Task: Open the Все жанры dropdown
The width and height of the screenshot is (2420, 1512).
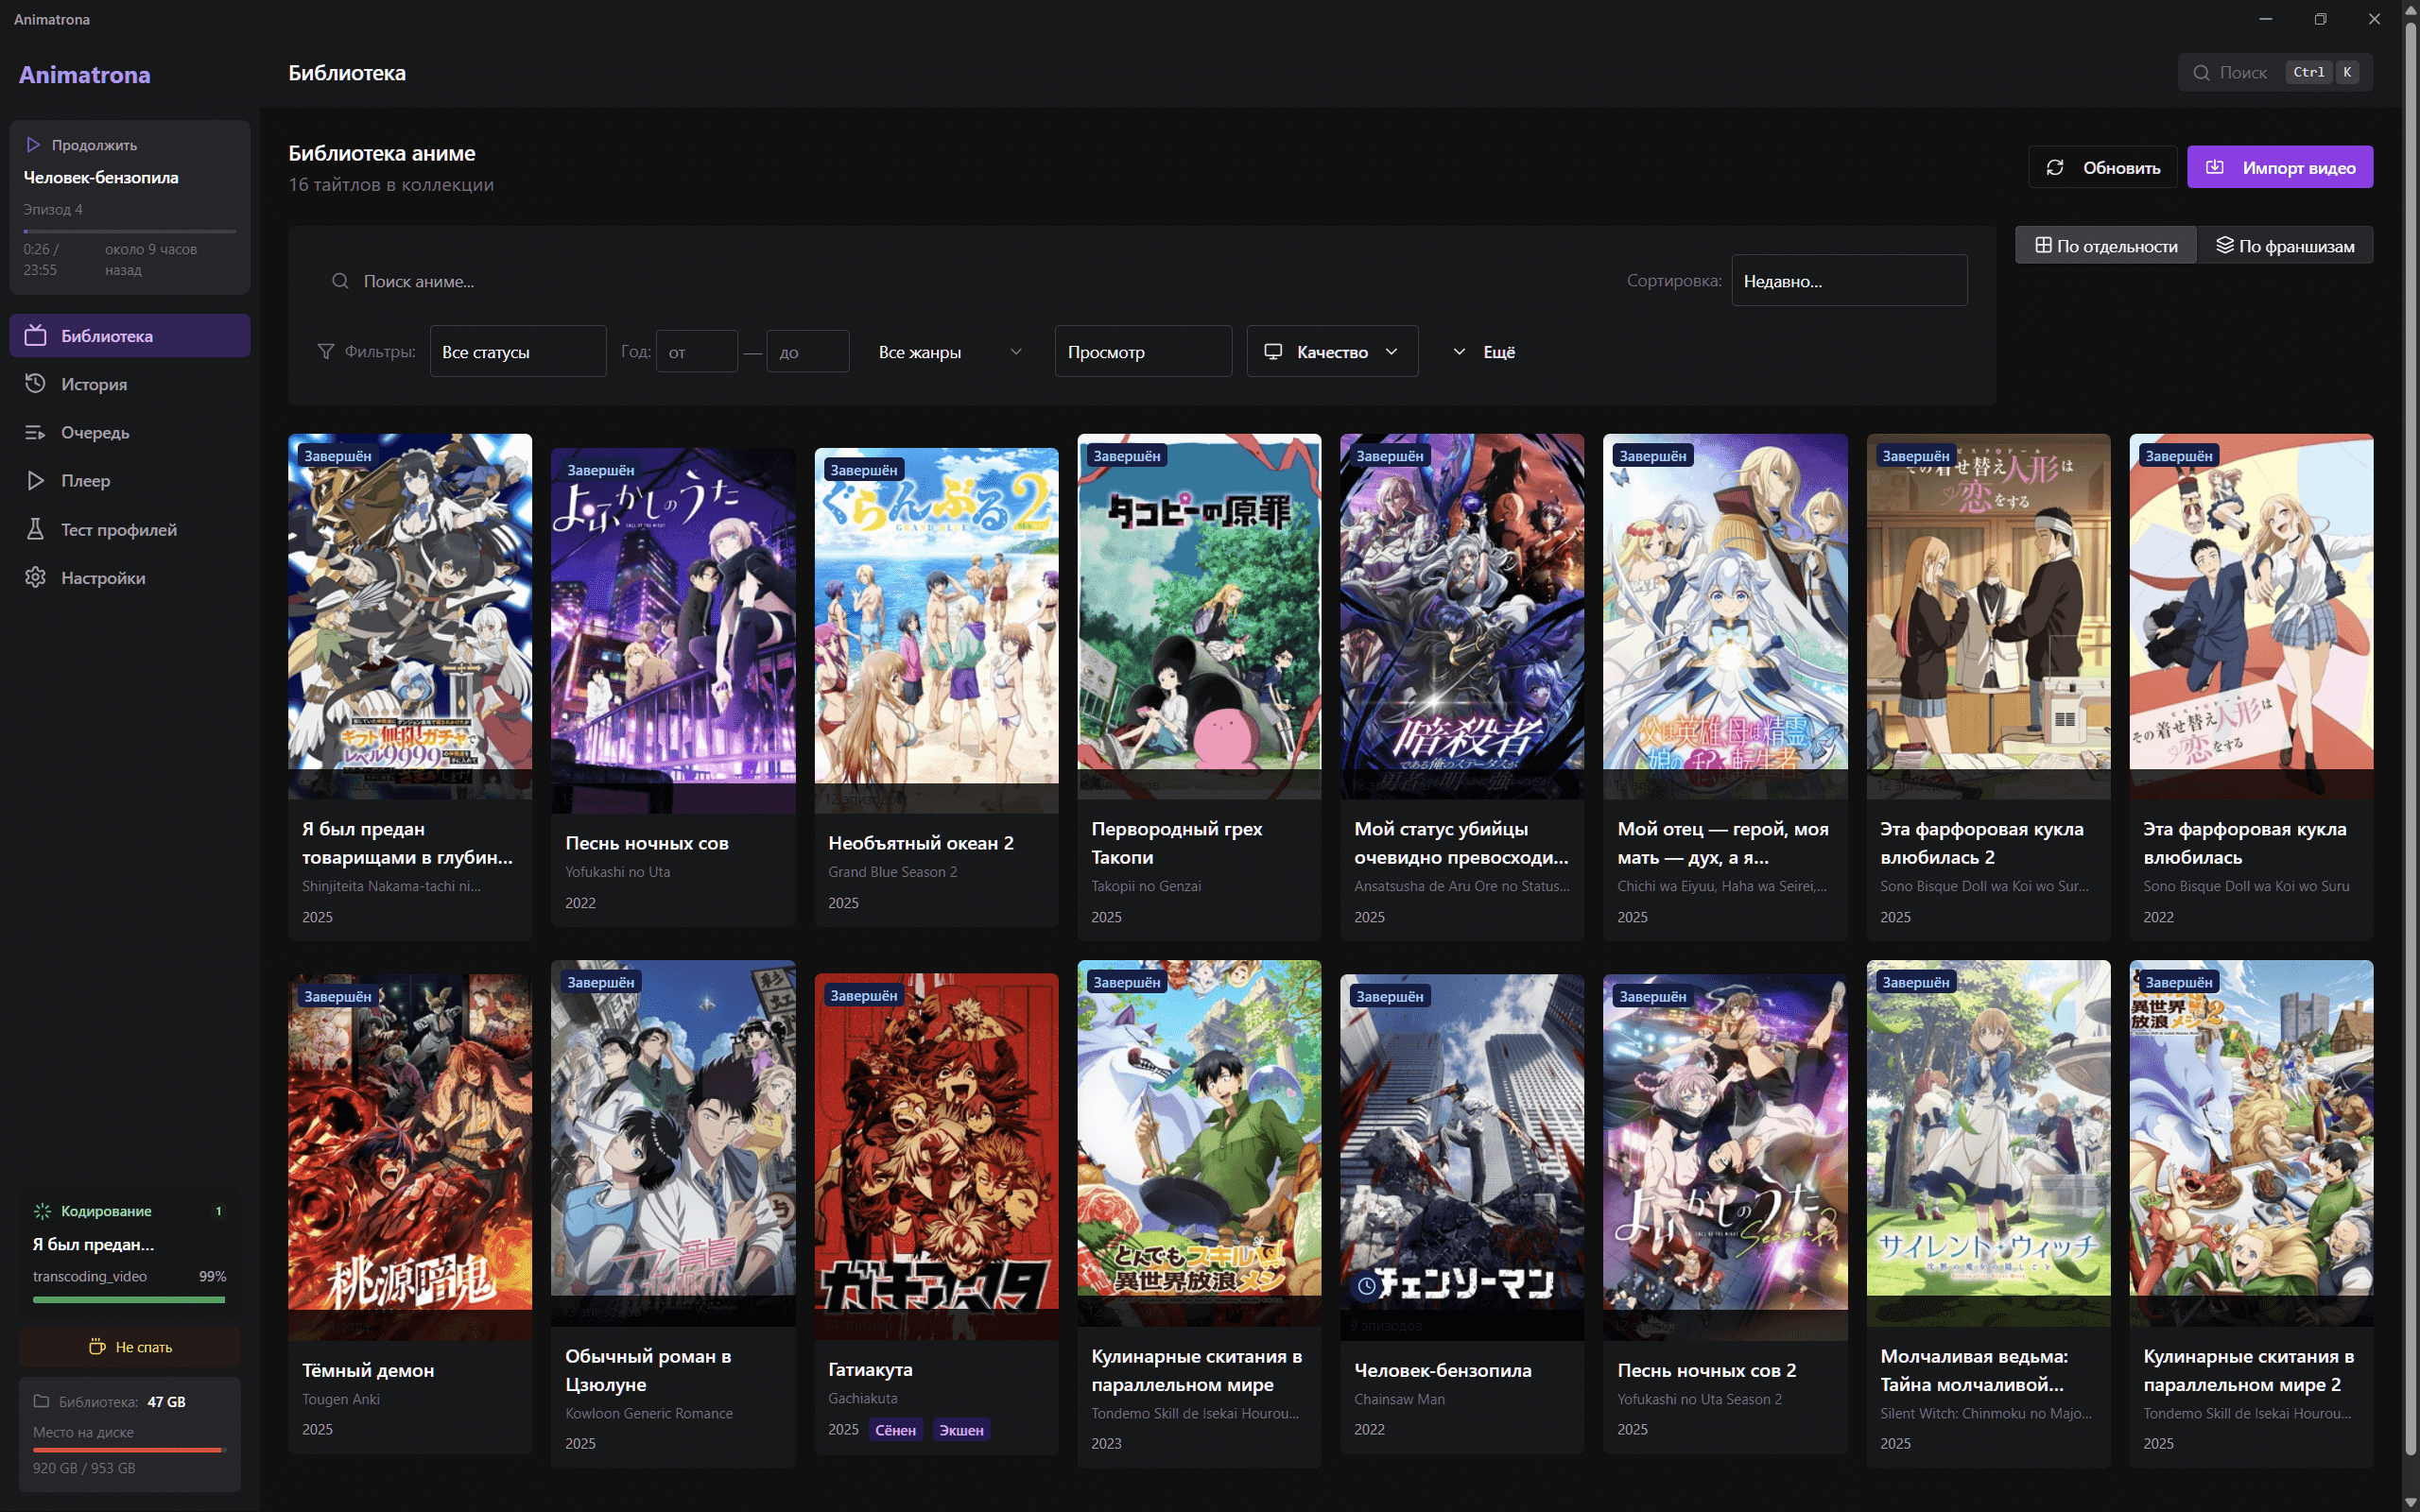Action: pyautogui.click(x=948, y=352)
